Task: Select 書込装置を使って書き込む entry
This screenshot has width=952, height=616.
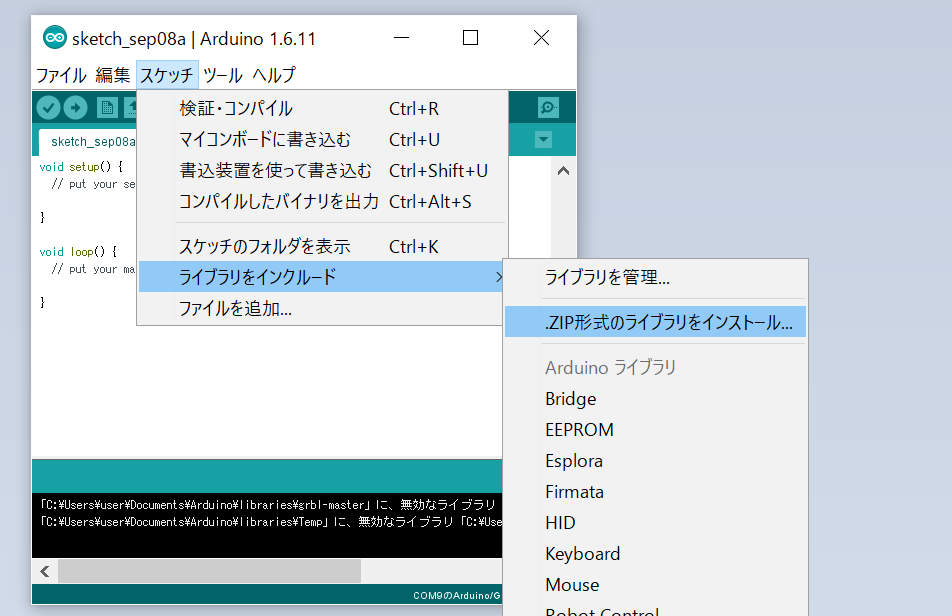Action: [322, 171]
